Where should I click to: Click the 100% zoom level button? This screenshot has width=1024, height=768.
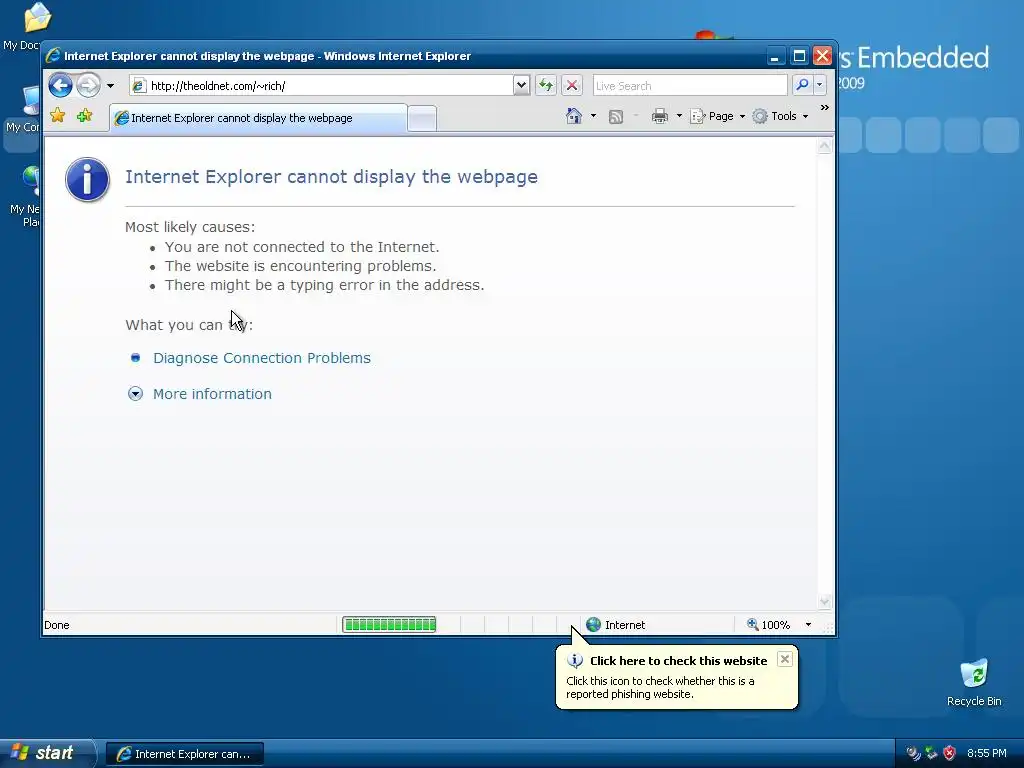[769, 625]
